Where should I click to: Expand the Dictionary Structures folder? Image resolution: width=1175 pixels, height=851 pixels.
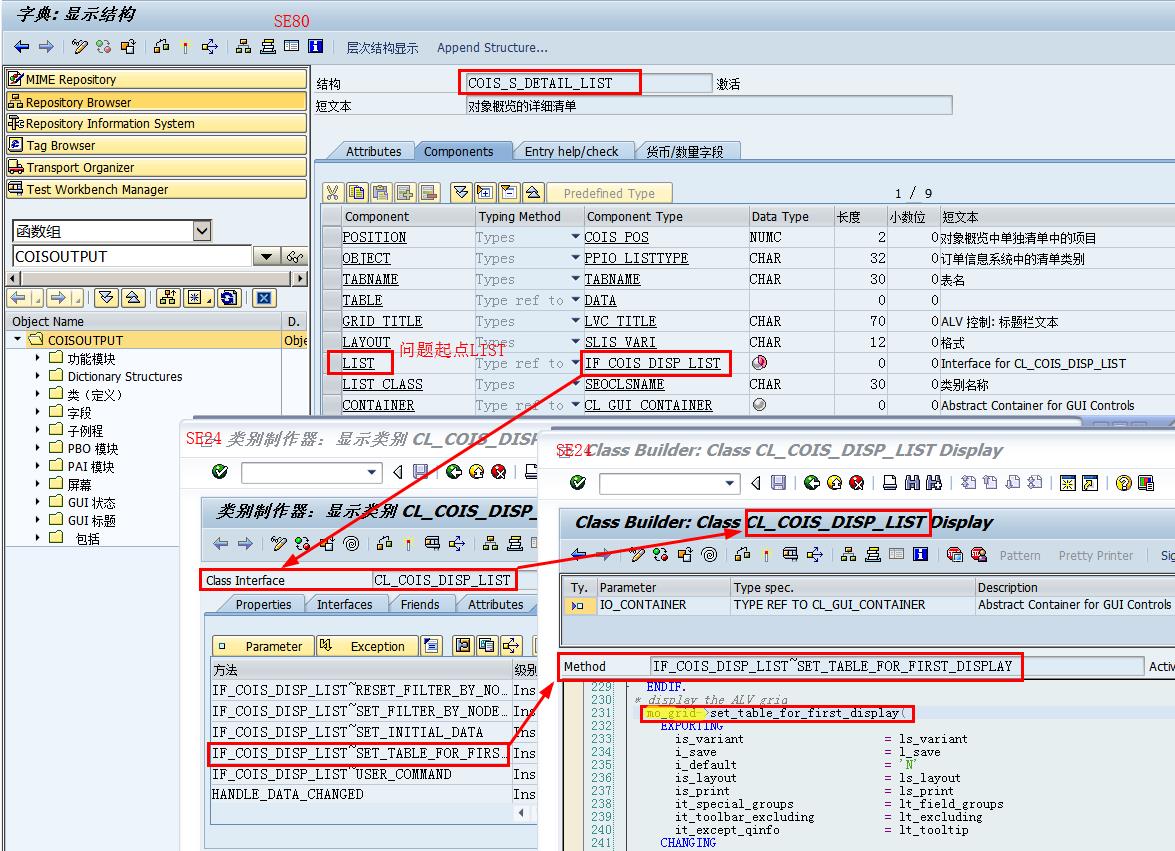[x=37, y=375]
